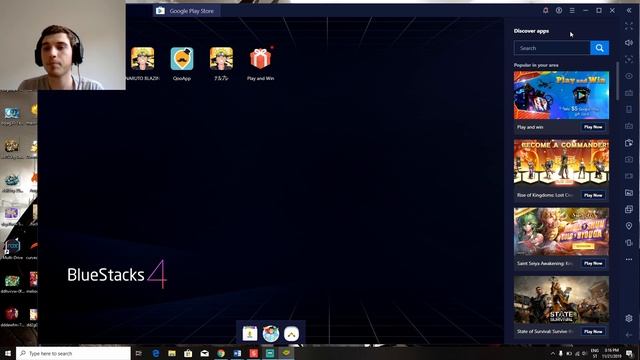Viewport: 640px width, 360px height.
Task: Toggle the eye icon in side toolbar
Action: [x=629, y=76]
